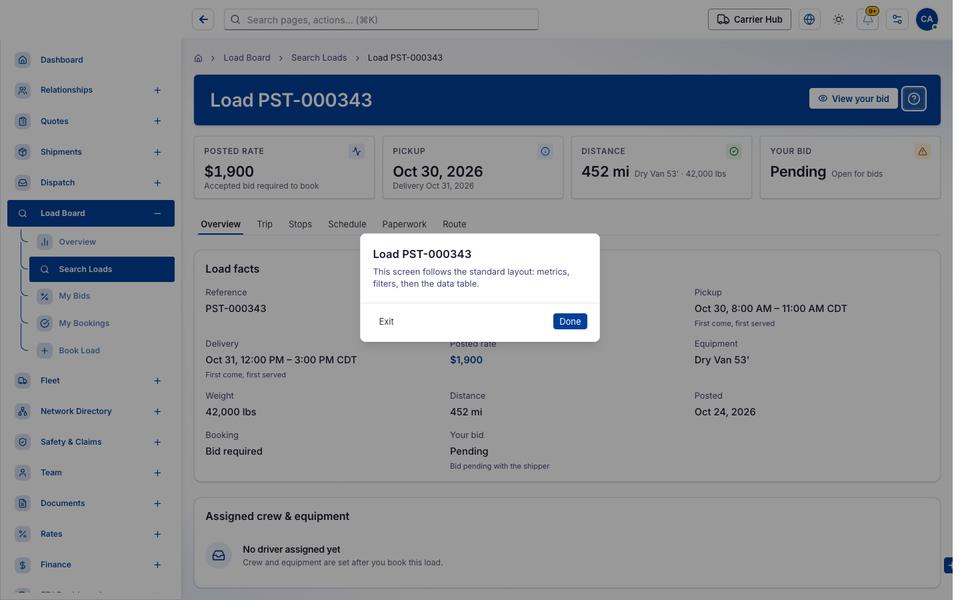Switch to the Trip tab
The image size is (960, 600).
[x=264, y=224]
